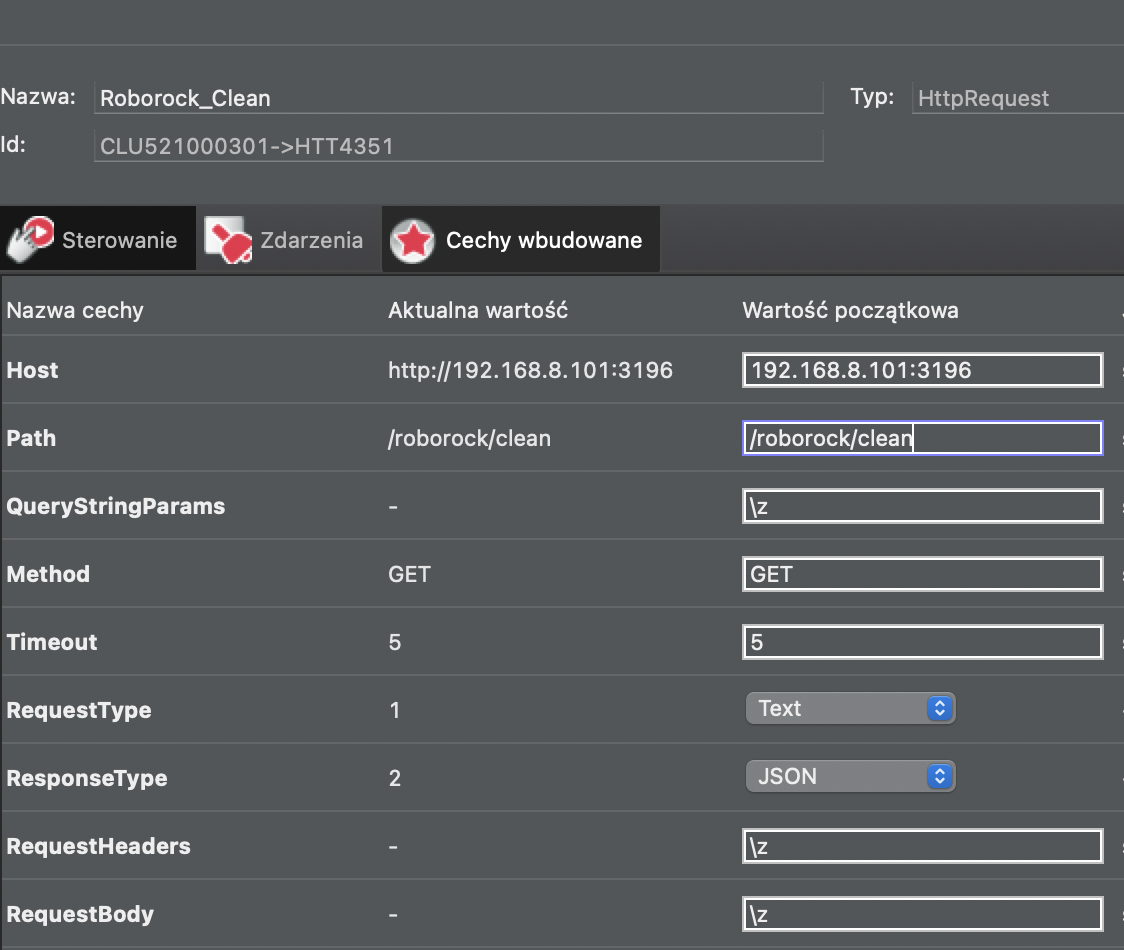Open the ResponseType JSON dropdown
Screen dimensions: 1124x950
pos(850,776)
